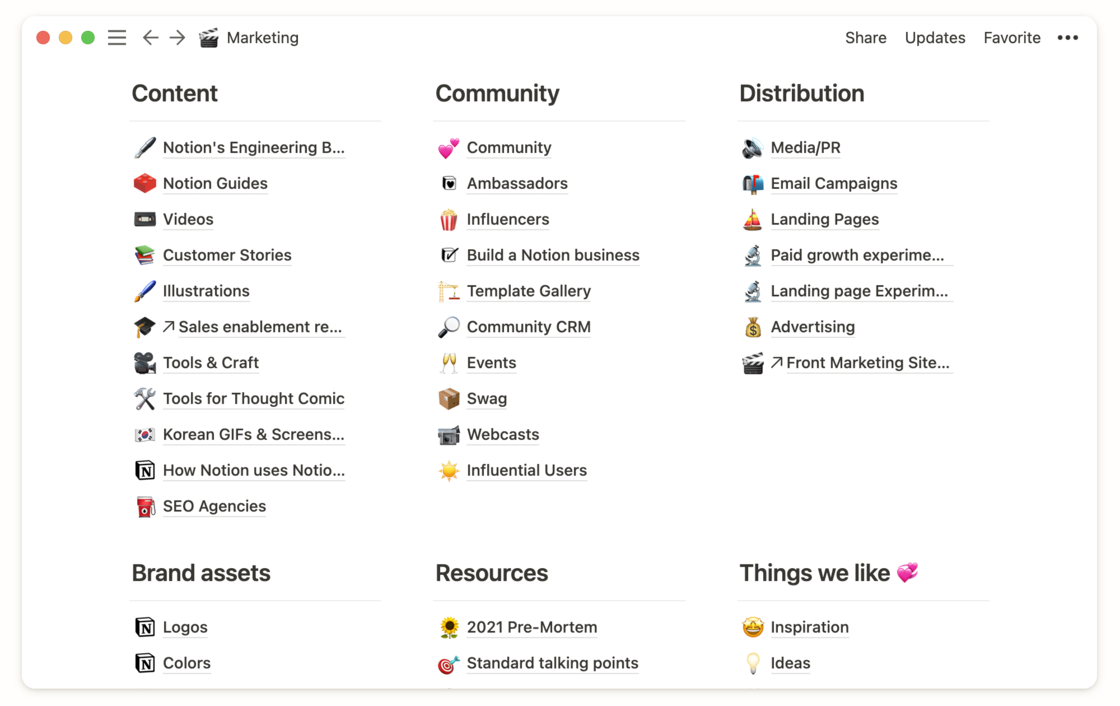The height and width of the screenshot is (706, 1120).
Task: Open Build a Notion business page
Action: [553, 255]
